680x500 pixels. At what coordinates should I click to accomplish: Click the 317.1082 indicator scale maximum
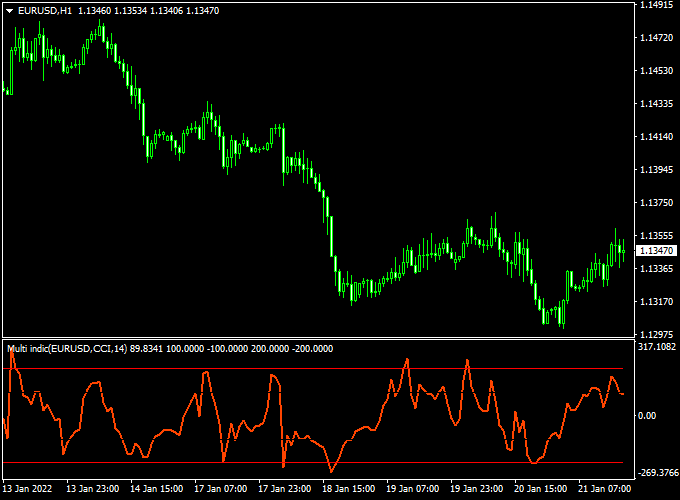657,346
